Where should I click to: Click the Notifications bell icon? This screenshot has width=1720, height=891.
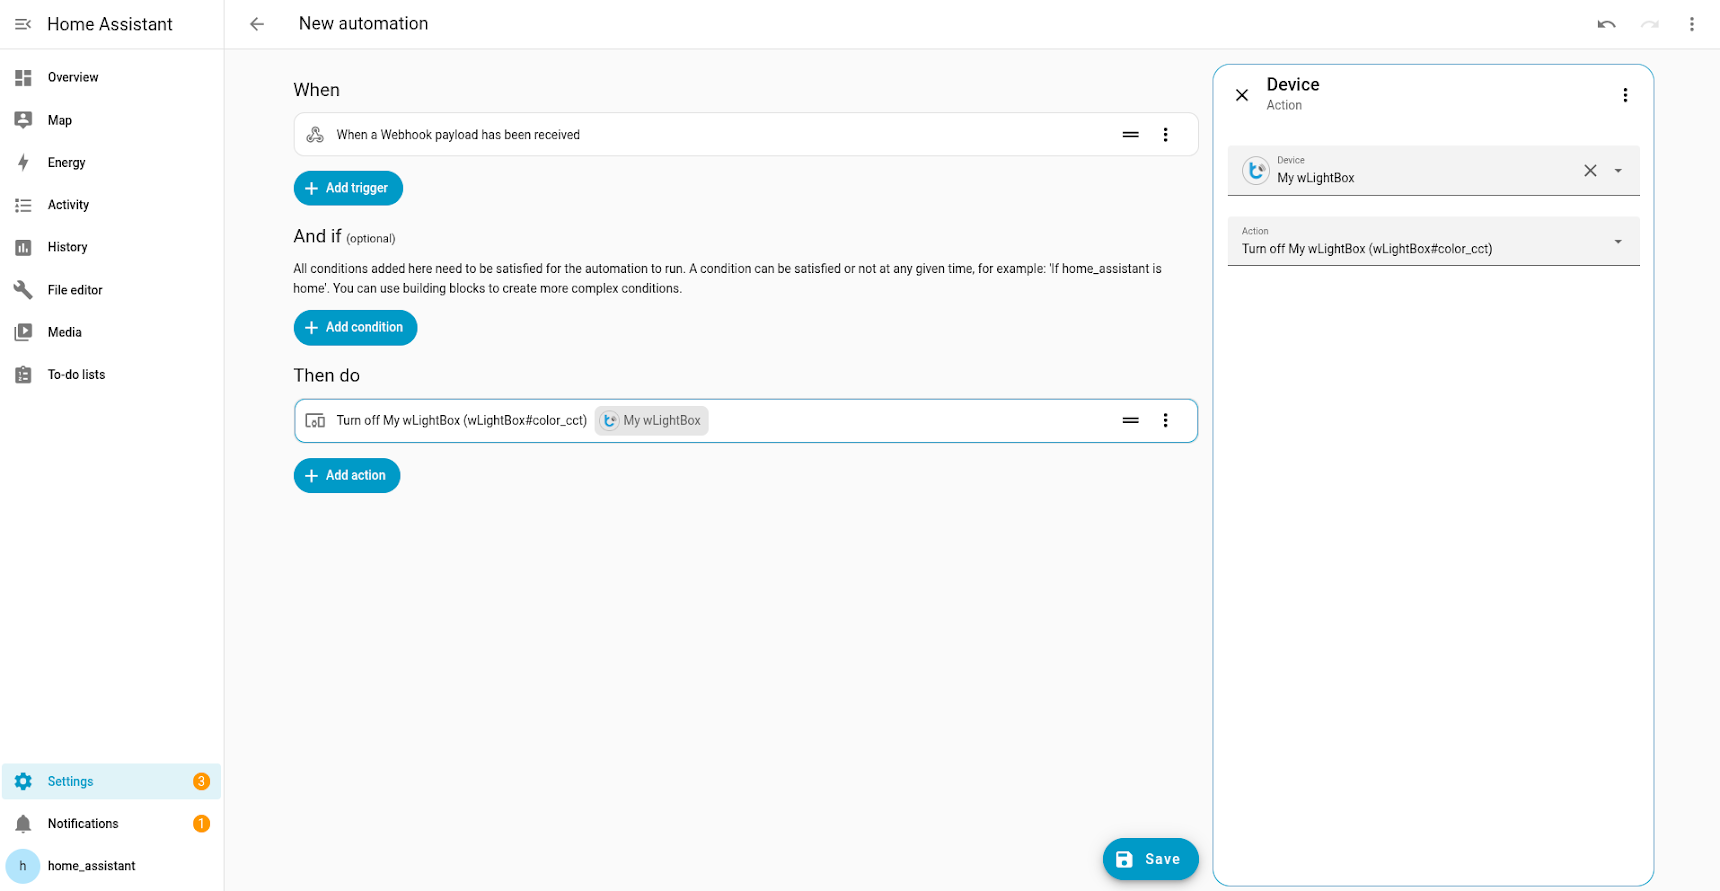click(23, 824)
